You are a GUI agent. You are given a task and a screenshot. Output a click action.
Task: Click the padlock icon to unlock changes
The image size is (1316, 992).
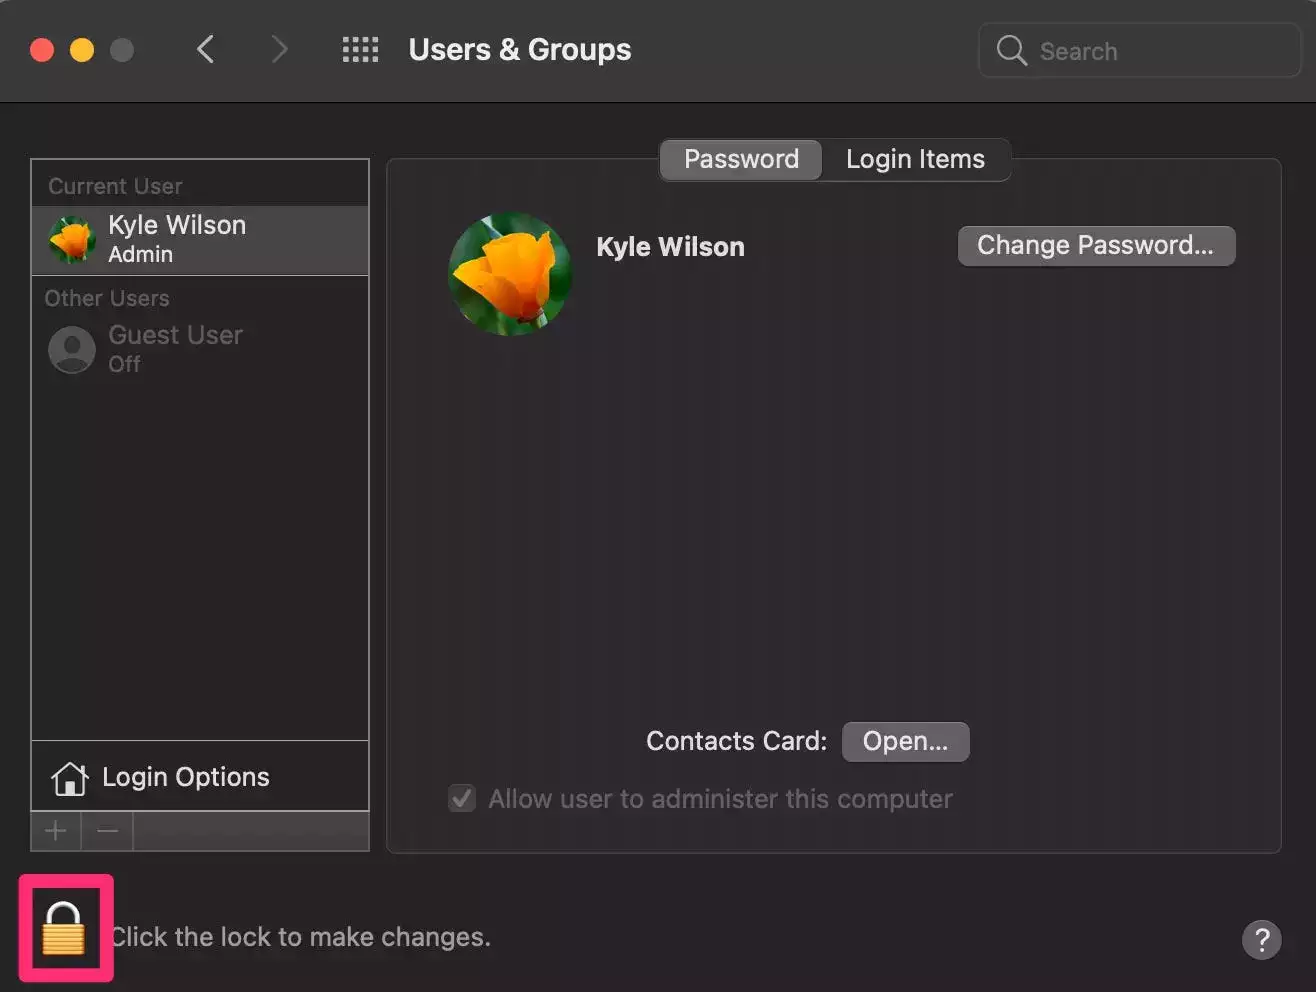63,929
